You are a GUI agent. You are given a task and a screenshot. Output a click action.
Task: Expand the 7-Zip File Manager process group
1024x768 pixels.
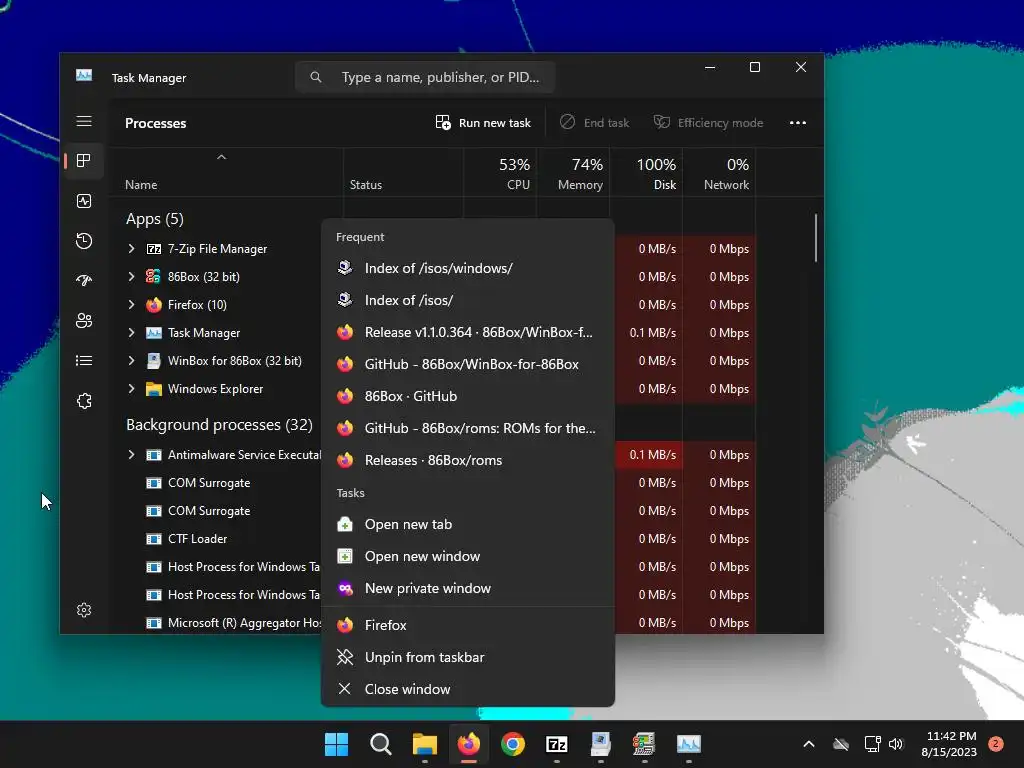[131, 249]
